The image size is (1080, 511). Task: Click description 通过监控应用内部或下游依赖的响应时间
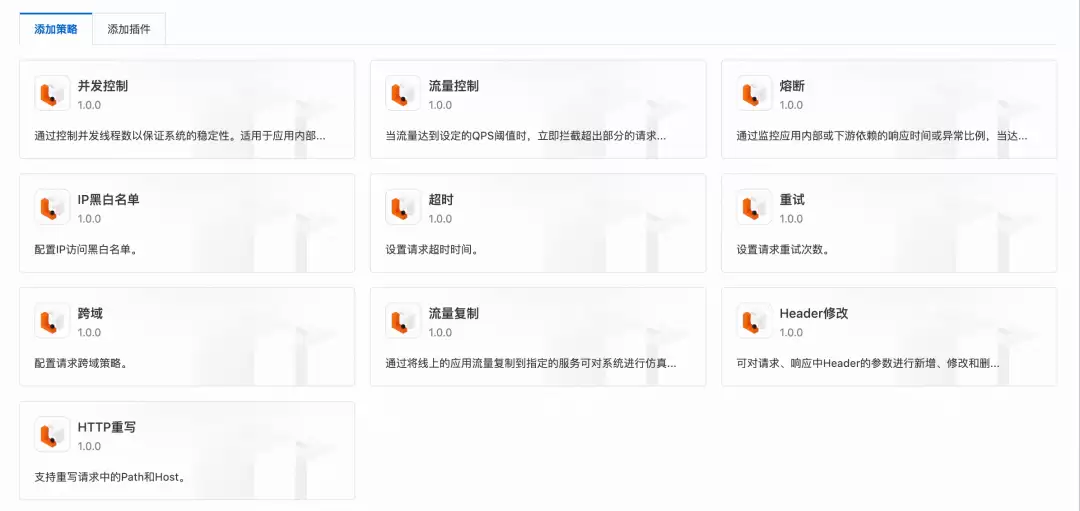coord(882,136)
